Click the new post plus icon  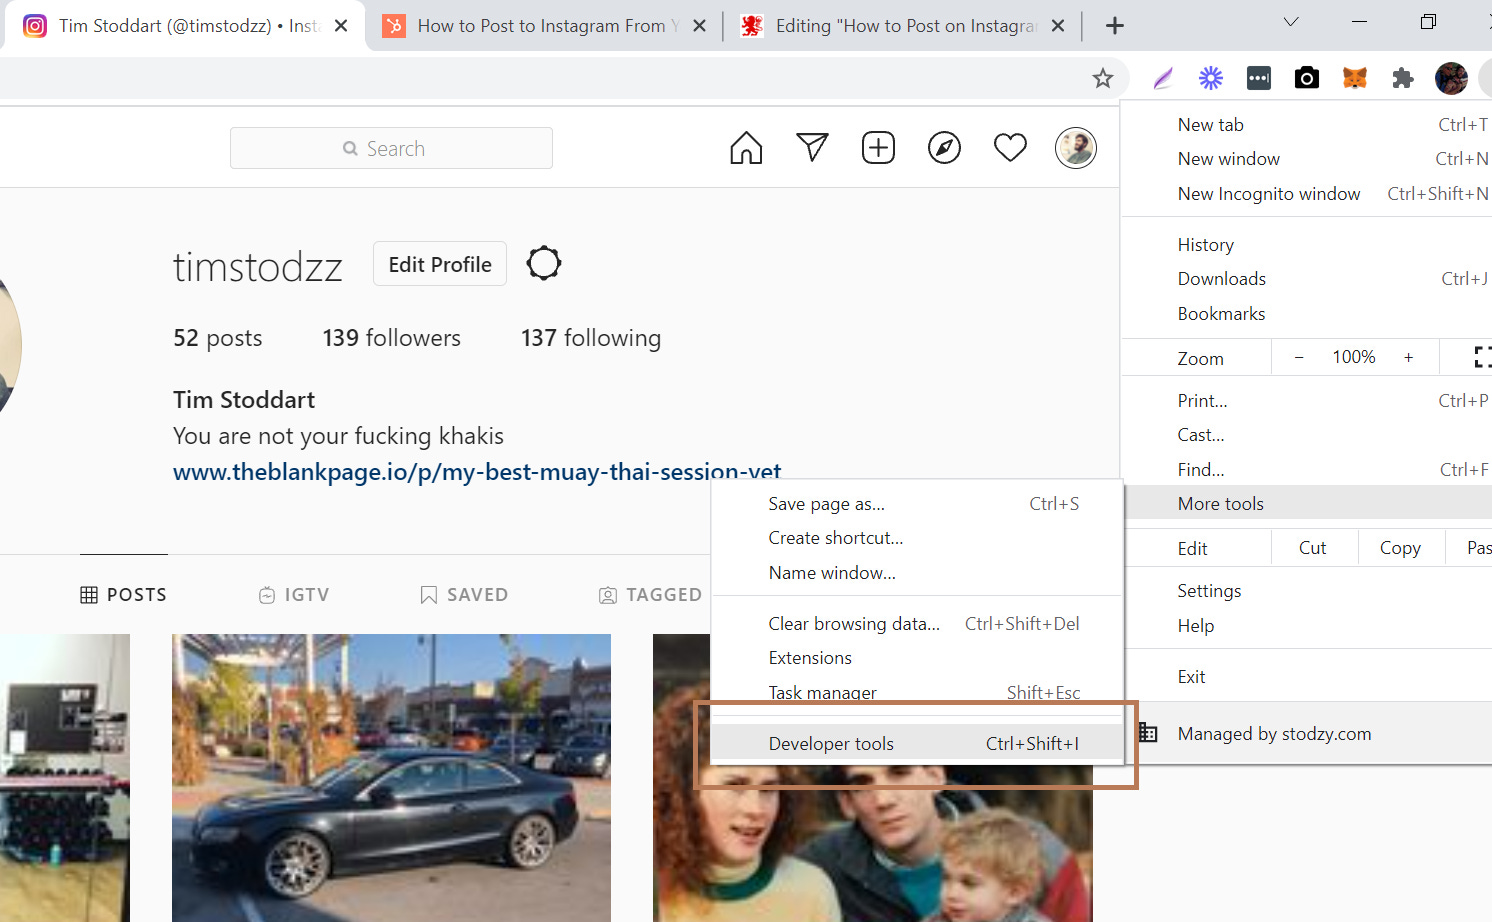point(878,148)
